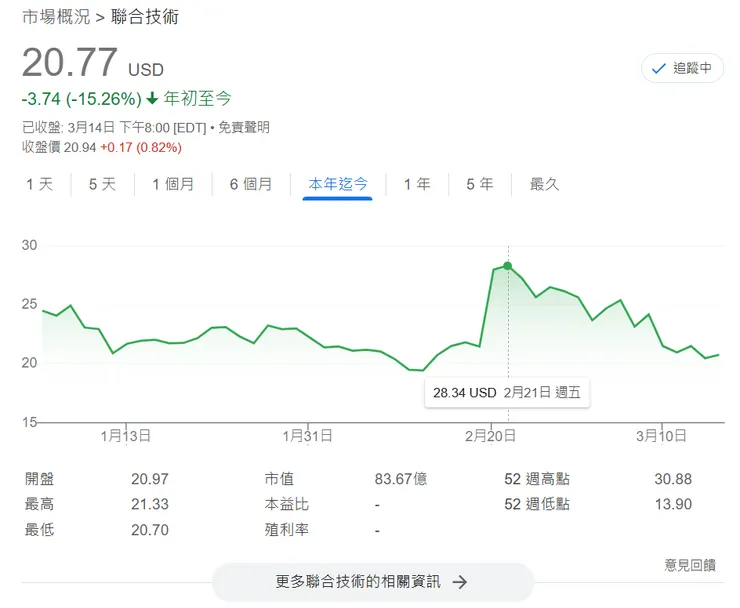Click the 52 週低點 value 13.90
The width and height of the screenshot is (740, 608).
click(673, 504)
